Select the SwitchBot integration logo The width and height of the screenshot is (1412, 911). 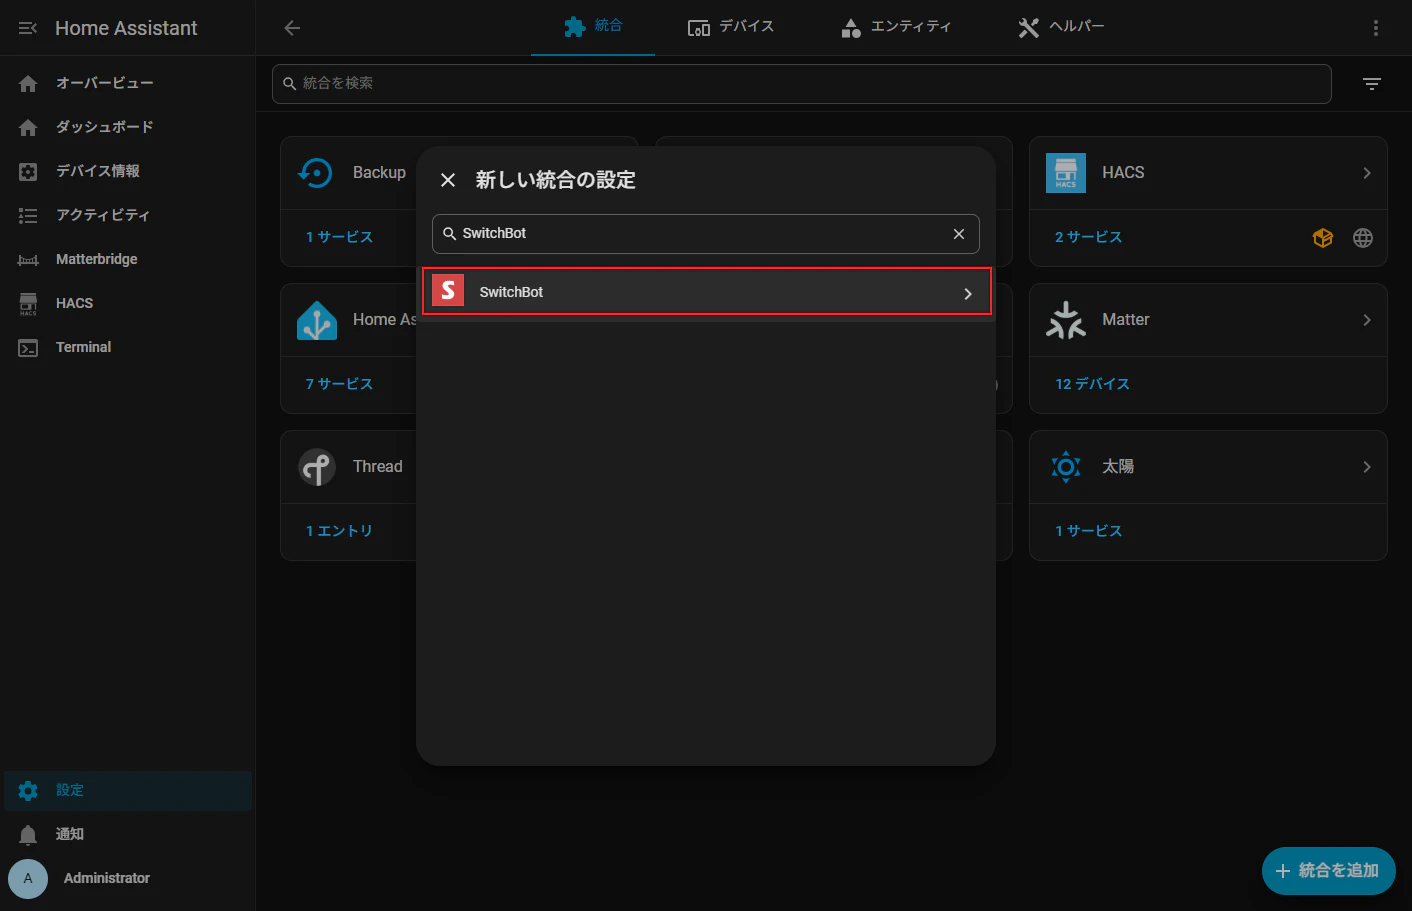448,291
